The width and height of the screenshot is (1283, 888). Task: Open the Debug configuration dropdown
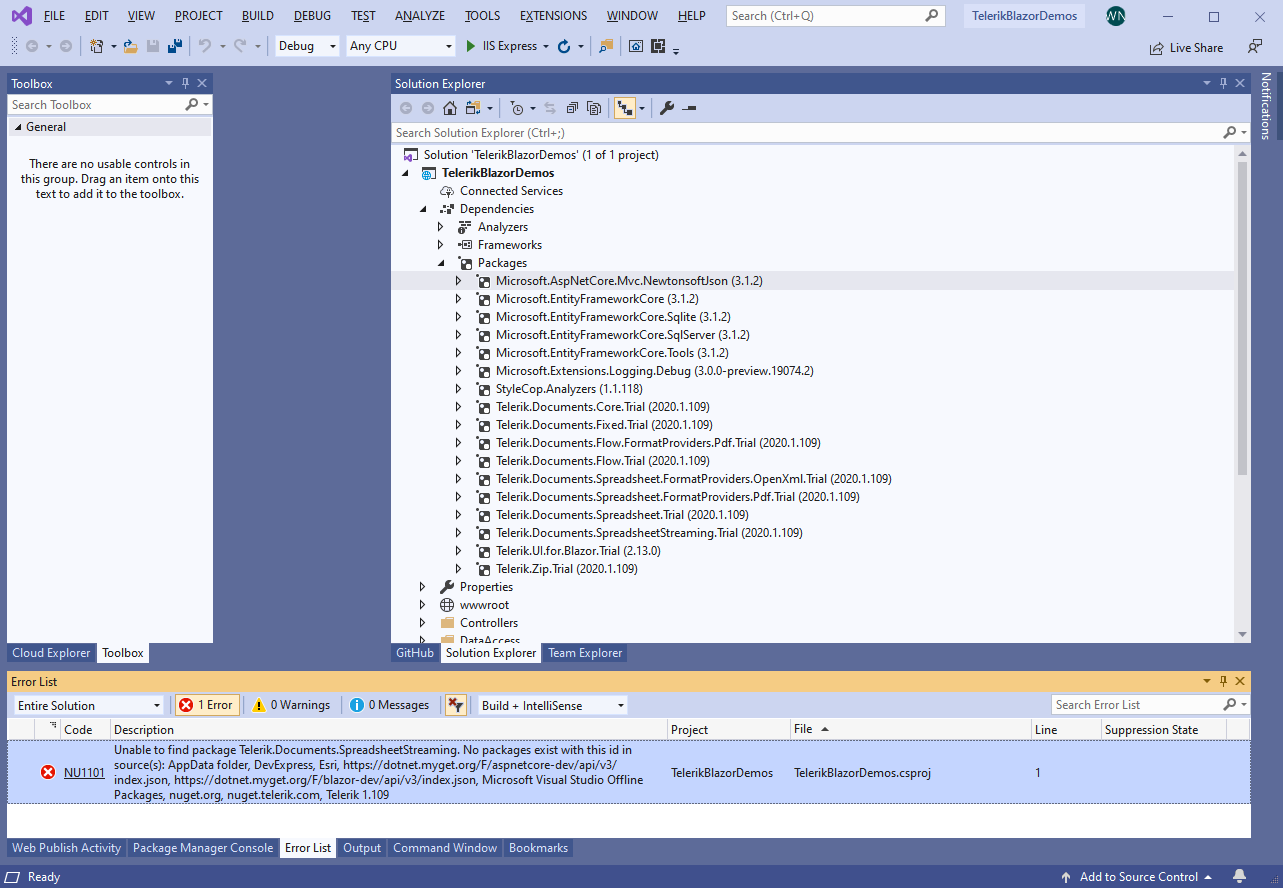coord(307,46)
